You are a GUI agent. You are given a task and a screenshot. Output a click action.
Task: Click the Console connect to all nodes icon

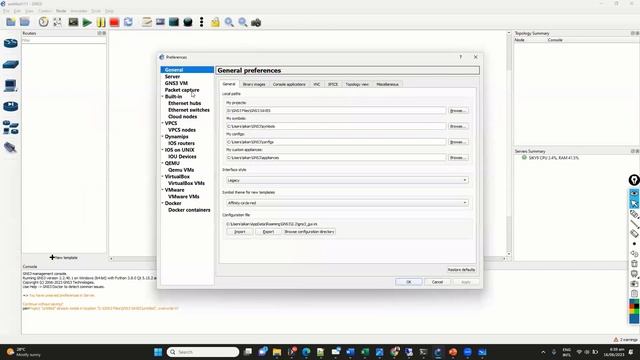(73, 22)
